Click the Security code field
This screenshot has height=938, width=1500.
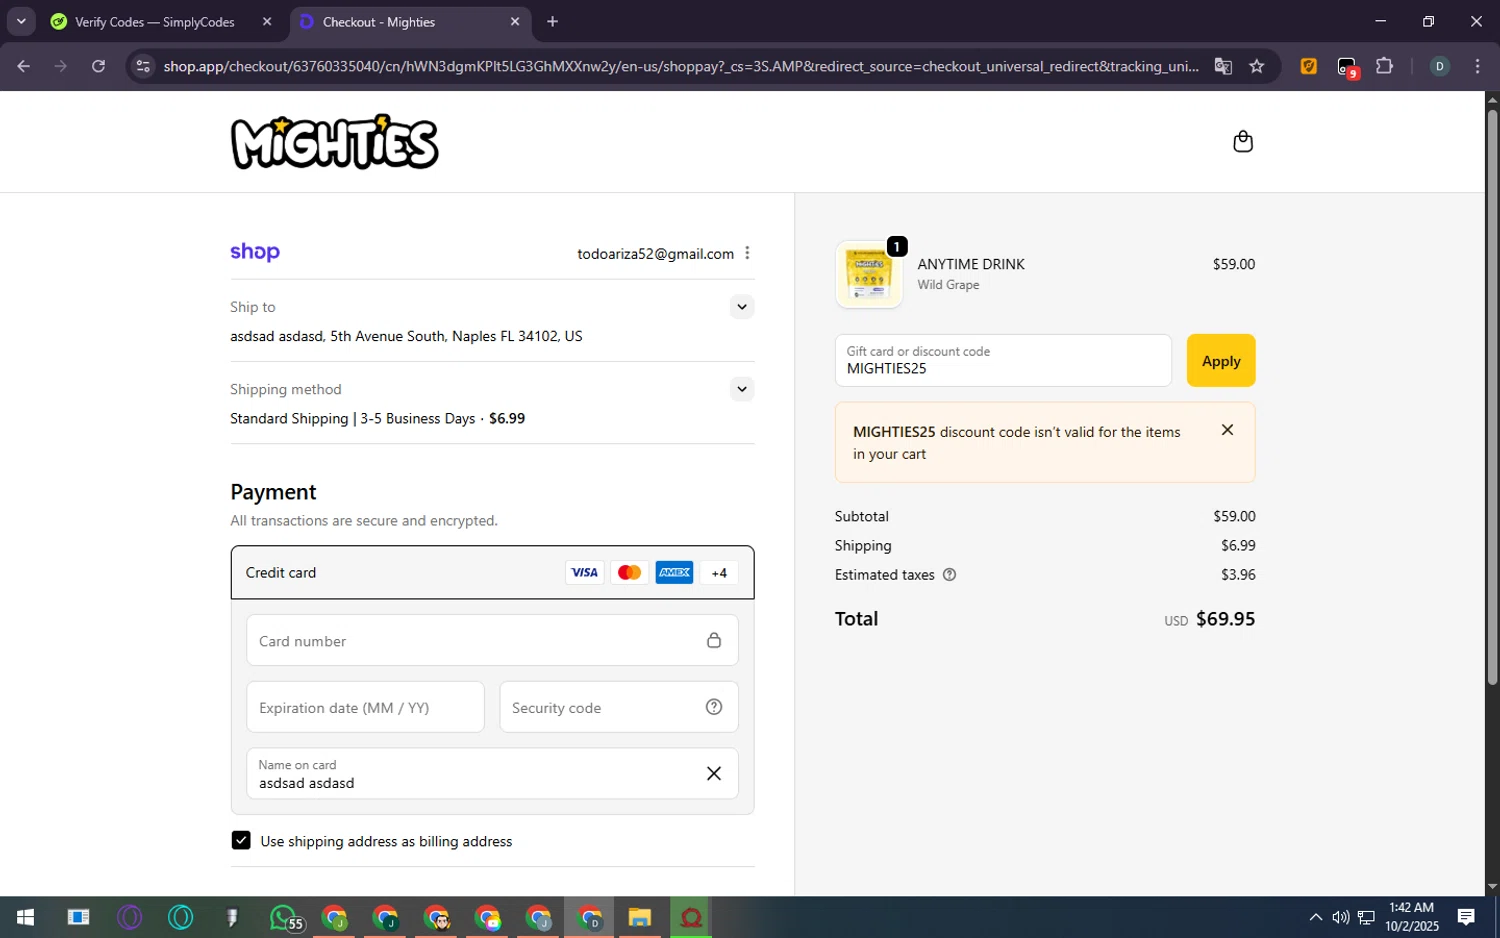[x=619, y=707]
